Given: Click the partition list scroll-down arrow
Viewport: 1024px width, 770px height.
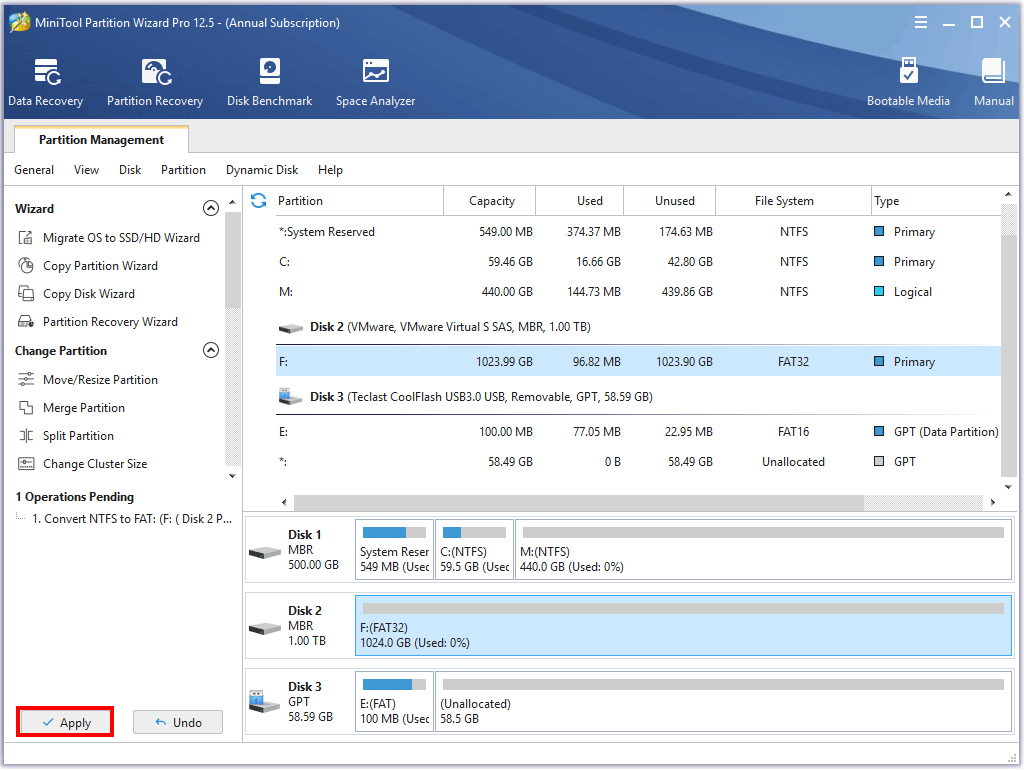Looking at the screenshot, I should click(1008, 487).
